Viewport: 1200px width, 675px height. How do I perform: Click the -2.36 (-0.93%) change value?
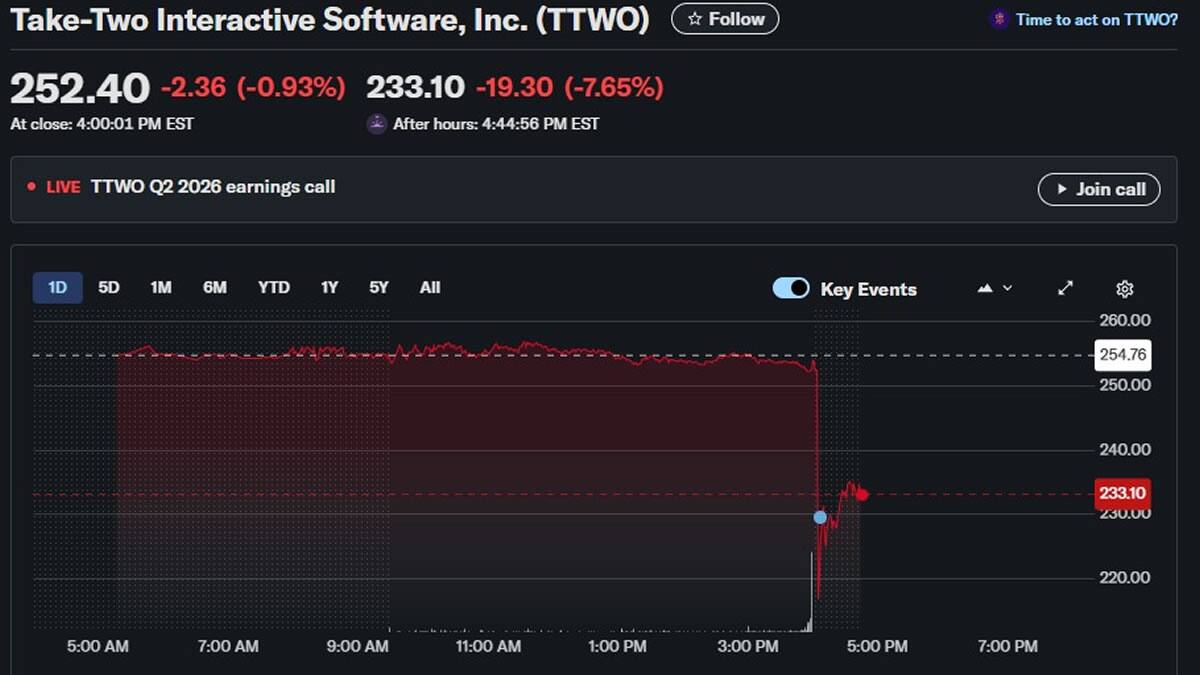click(x=253, y=88)
